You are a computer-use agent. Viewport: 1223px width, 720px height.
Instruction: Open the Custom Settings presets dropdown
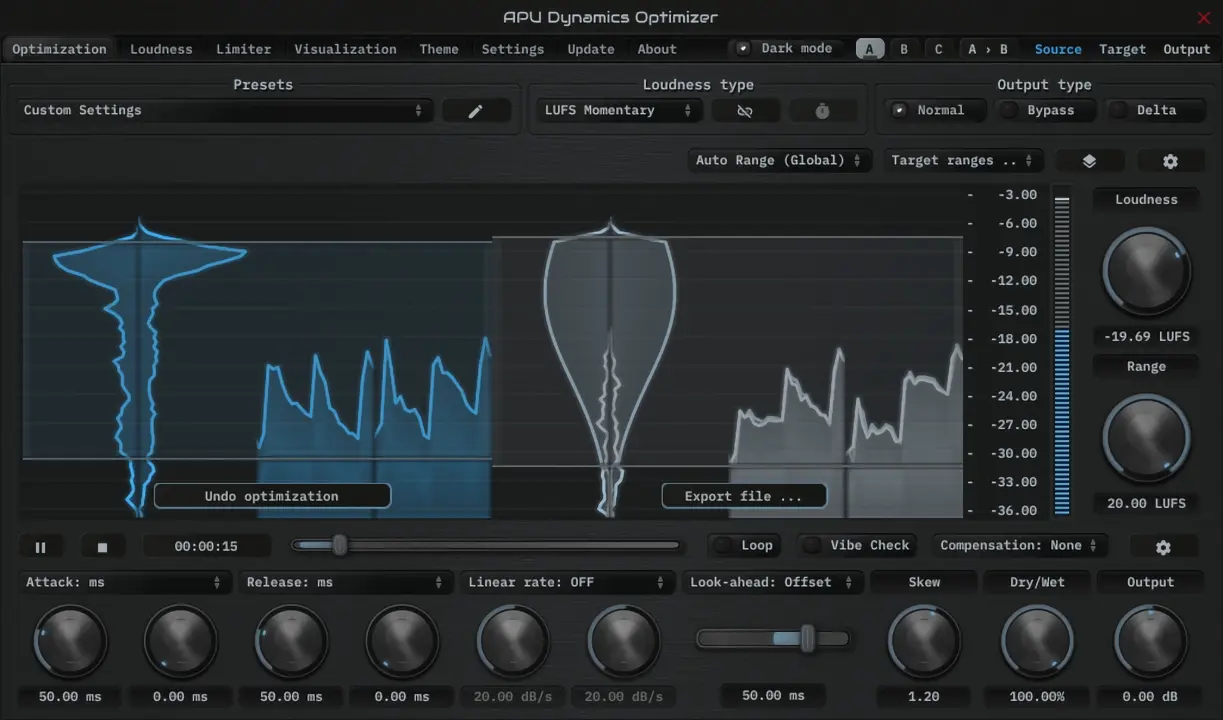(x=224, y=111)
